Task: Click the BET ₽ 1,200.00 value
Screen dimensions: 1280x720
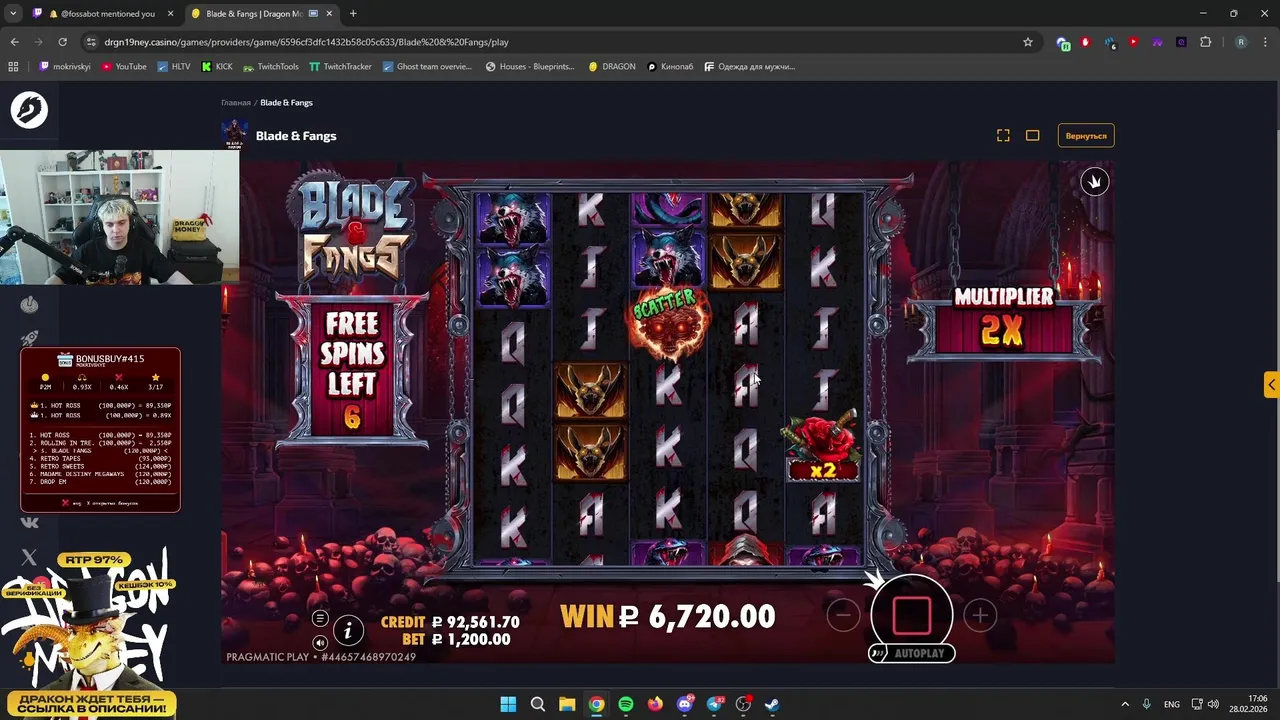Action: (456, 639)
